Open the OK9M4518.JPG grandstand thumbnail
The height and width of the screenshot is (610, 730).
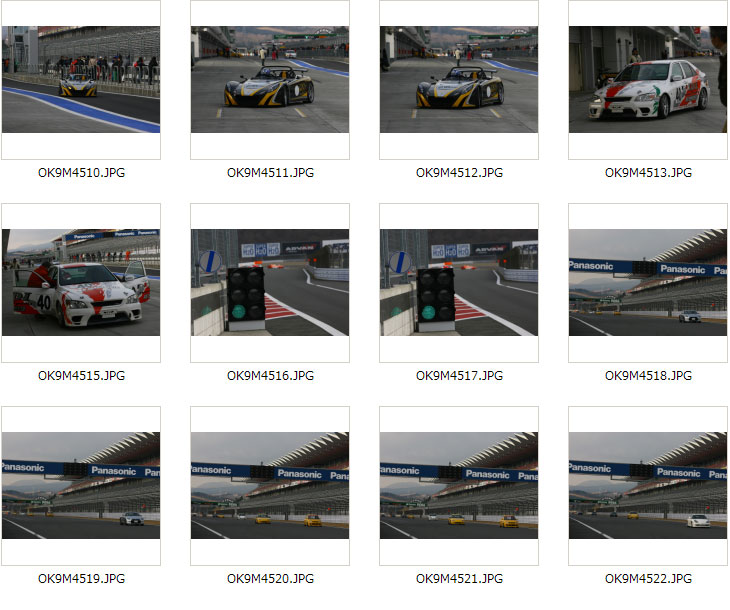pyautogui.click(x=648, y=283)
